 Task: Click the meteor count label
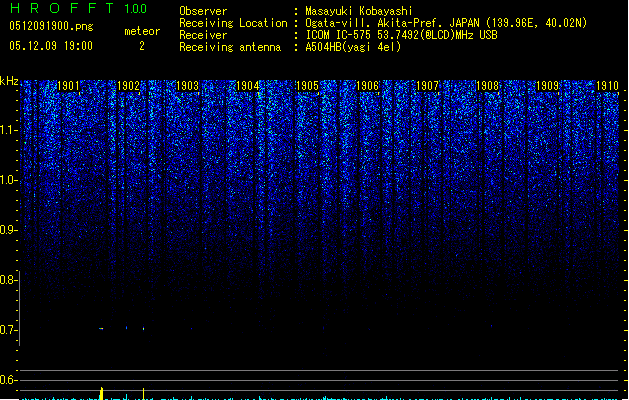pyautogui.click(x=141, y=31)
